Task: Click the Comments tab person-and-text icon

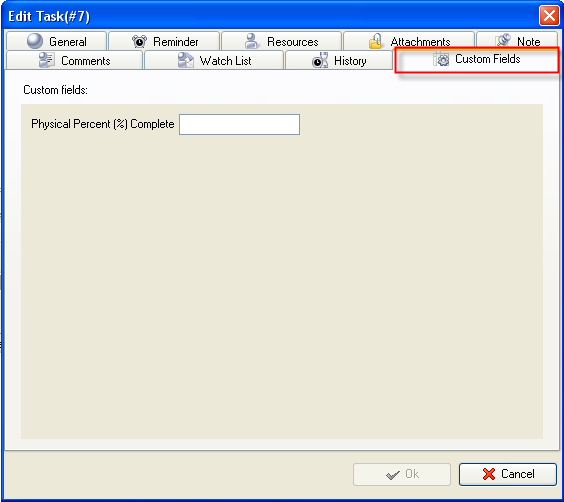Action: coord(47,60)
